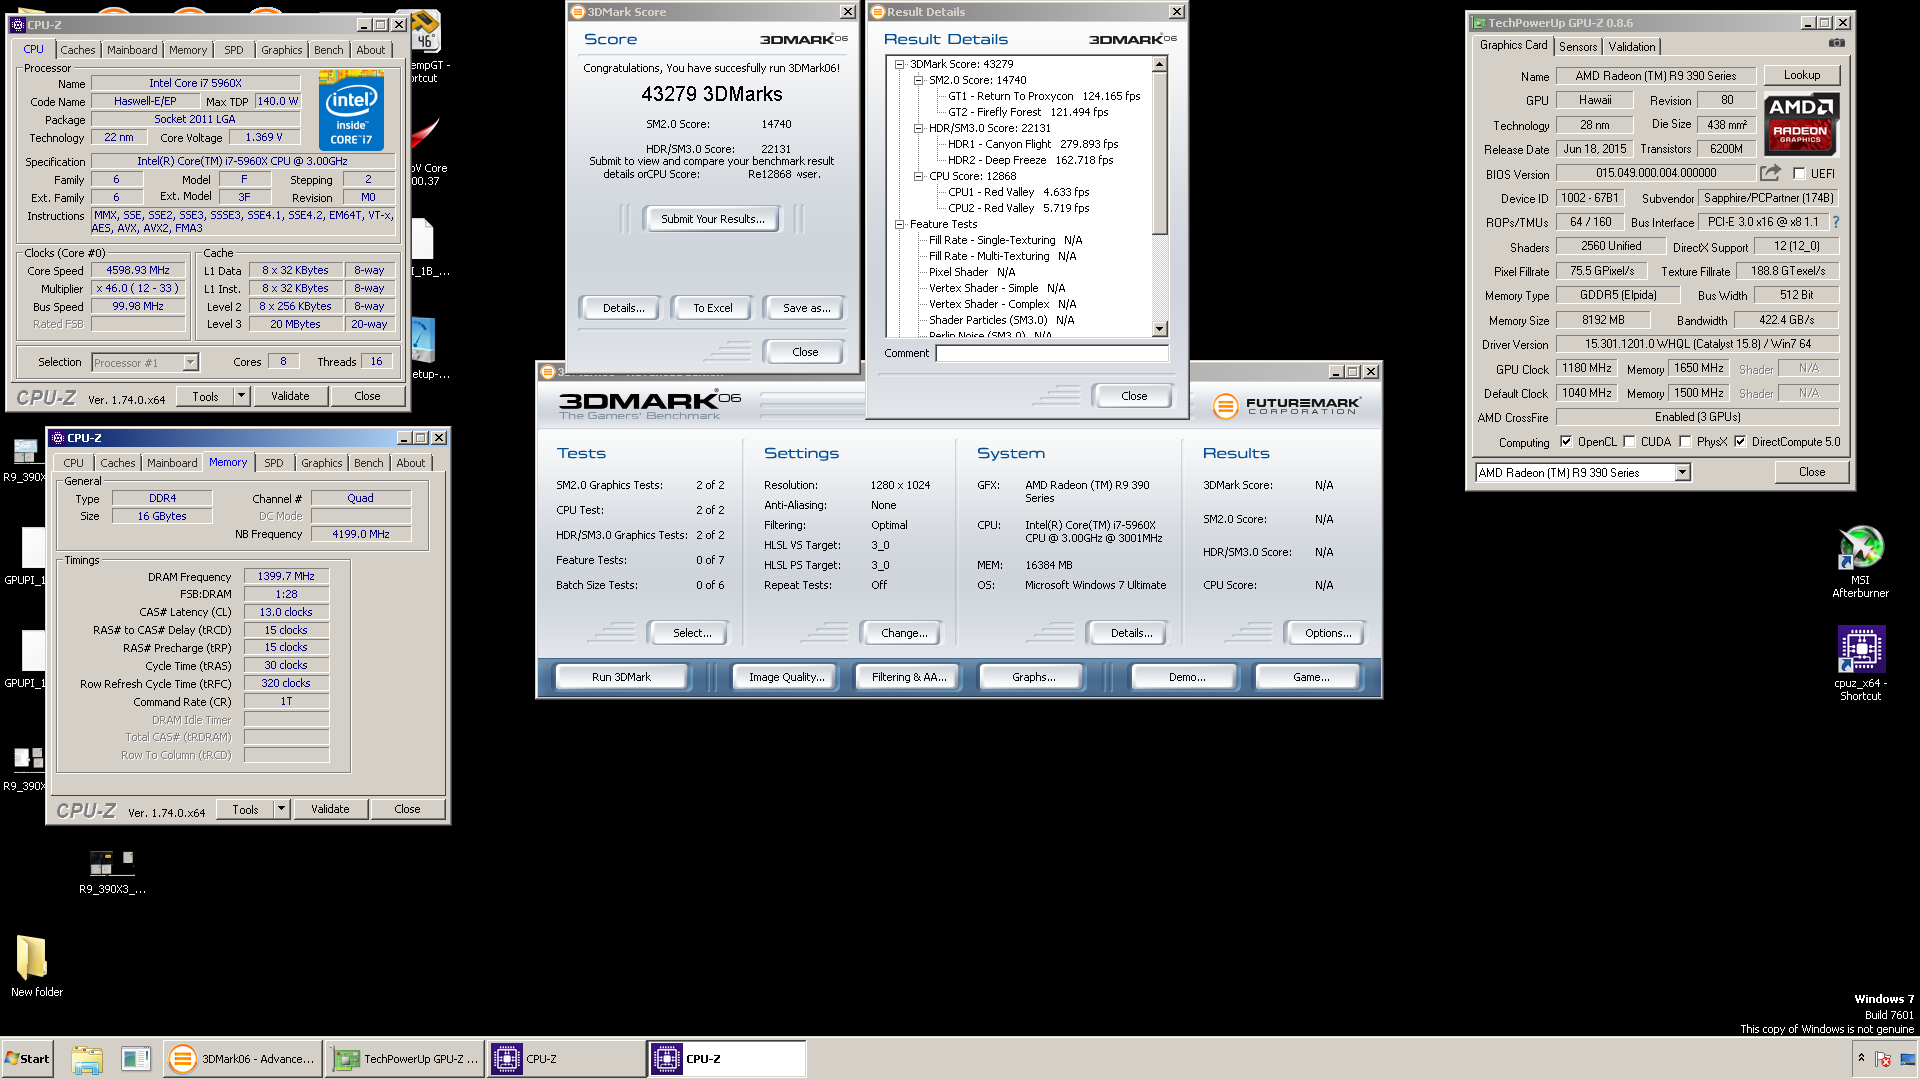Select the R9_390X3 desktop file icon
This screenshot has width=1920, height=1080.
pos(112,871)
